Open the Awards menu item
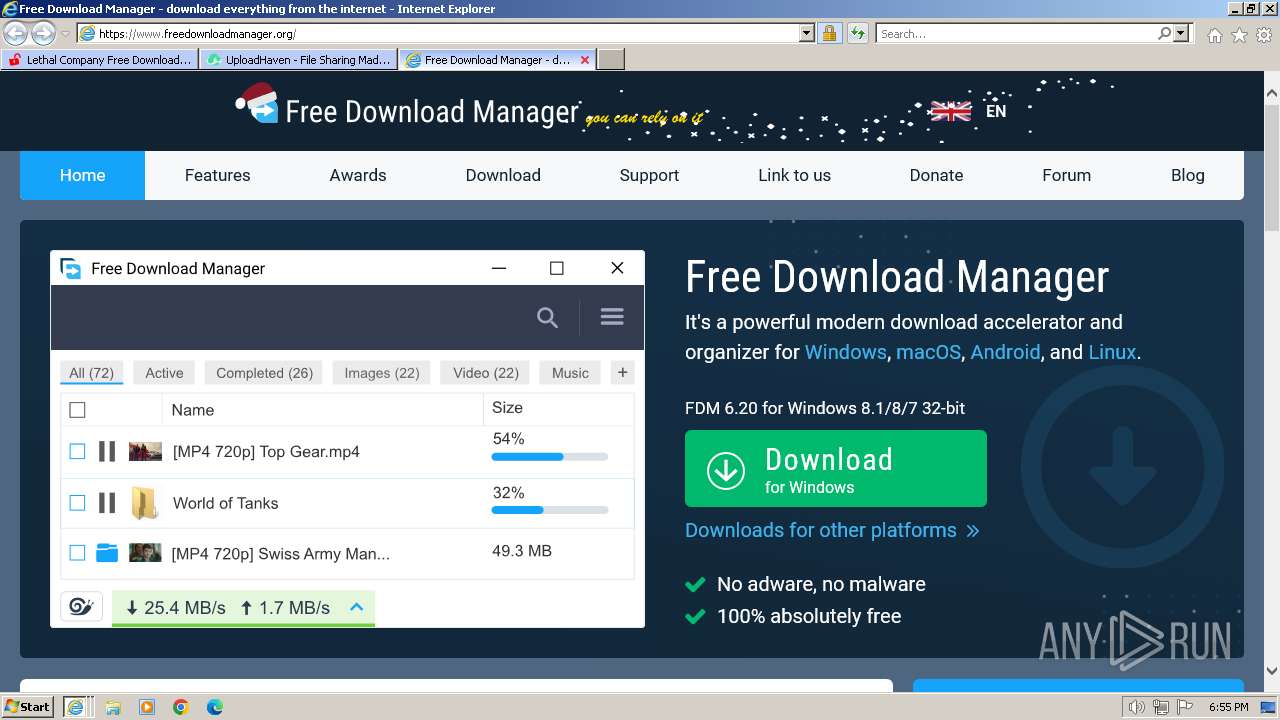Screen dimensions: 1280x720 coord(358,175)
